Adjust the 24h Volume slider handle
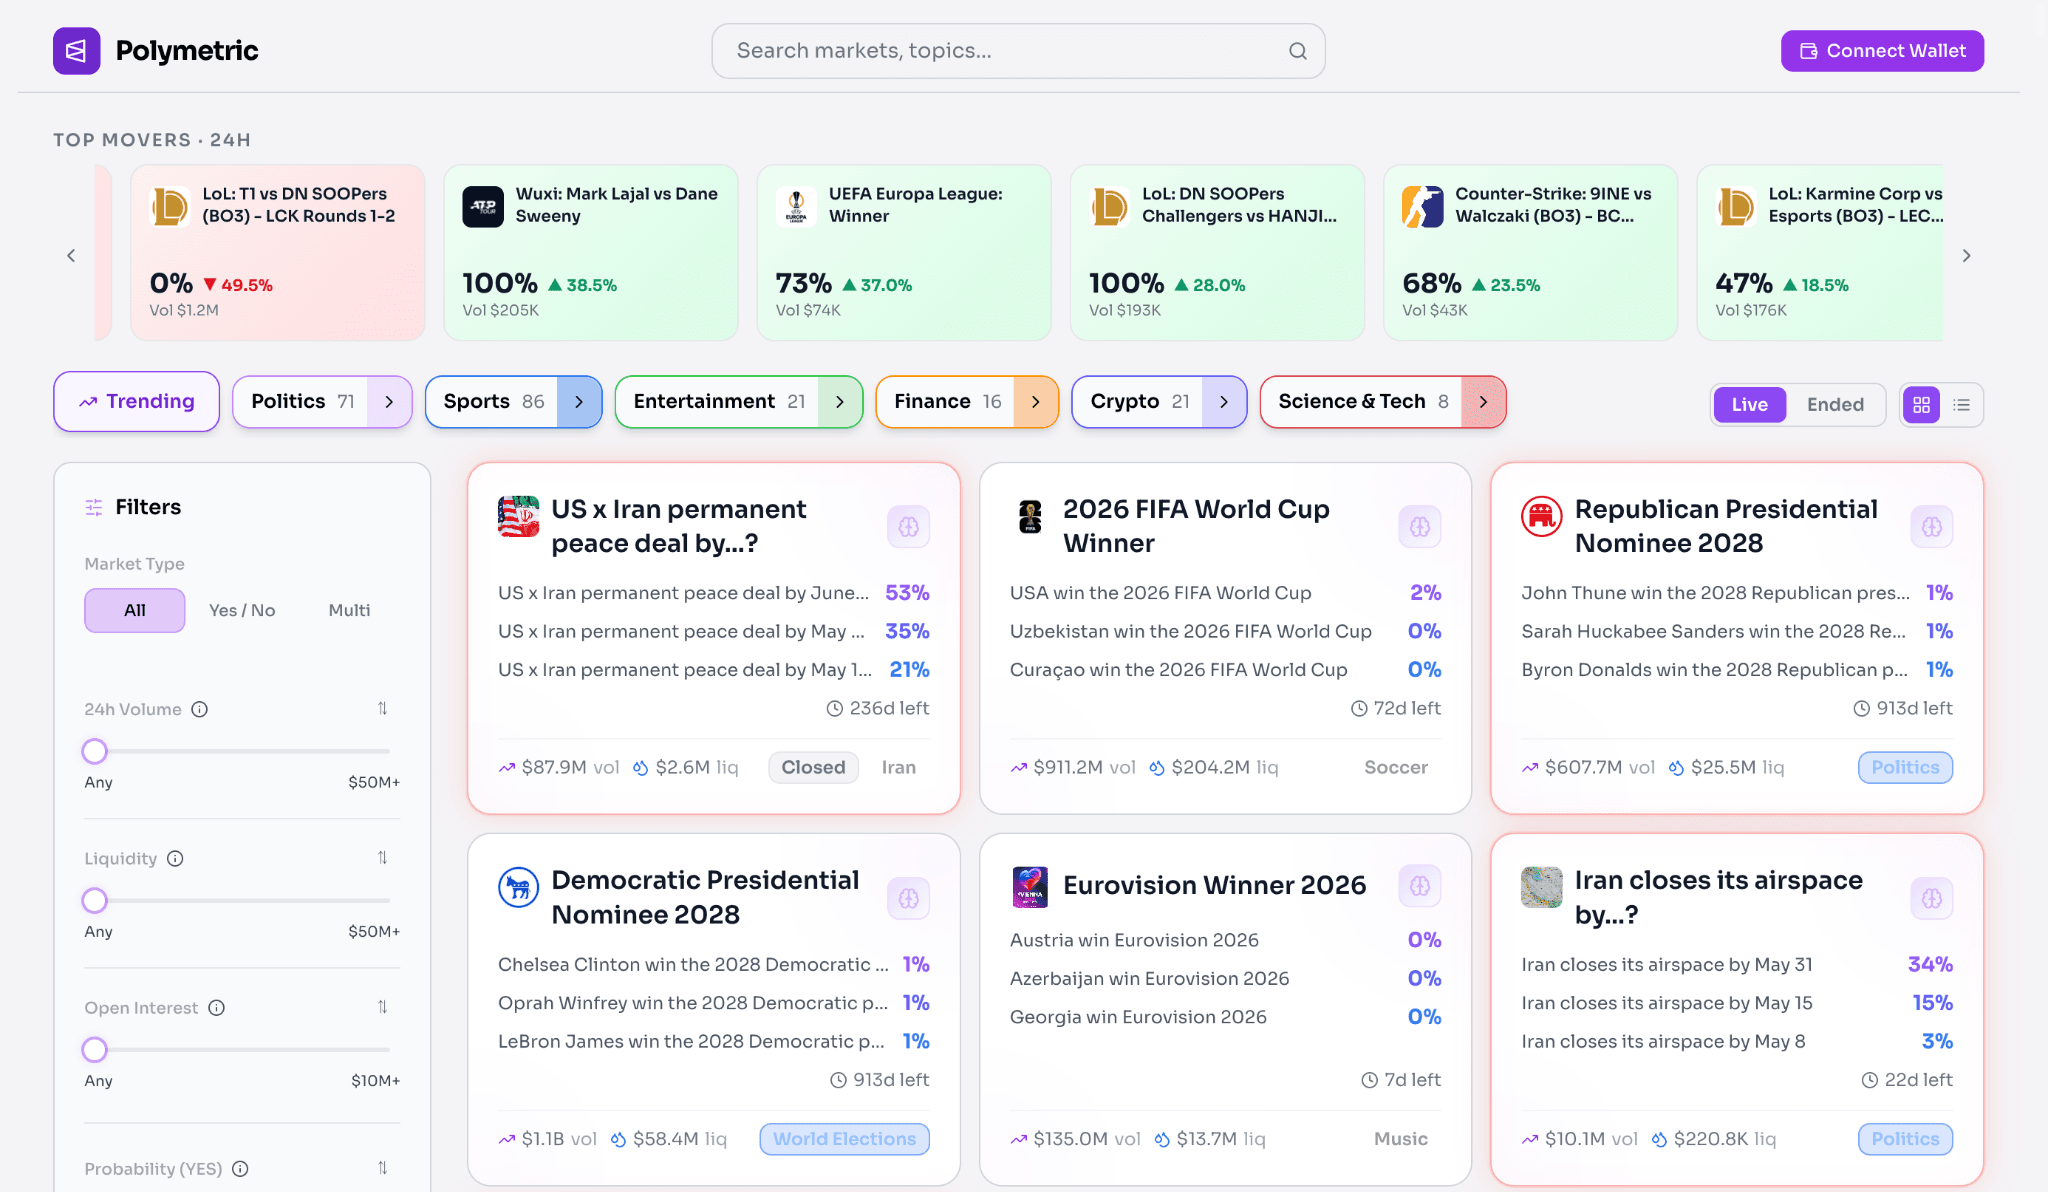 tap(94, 751)
